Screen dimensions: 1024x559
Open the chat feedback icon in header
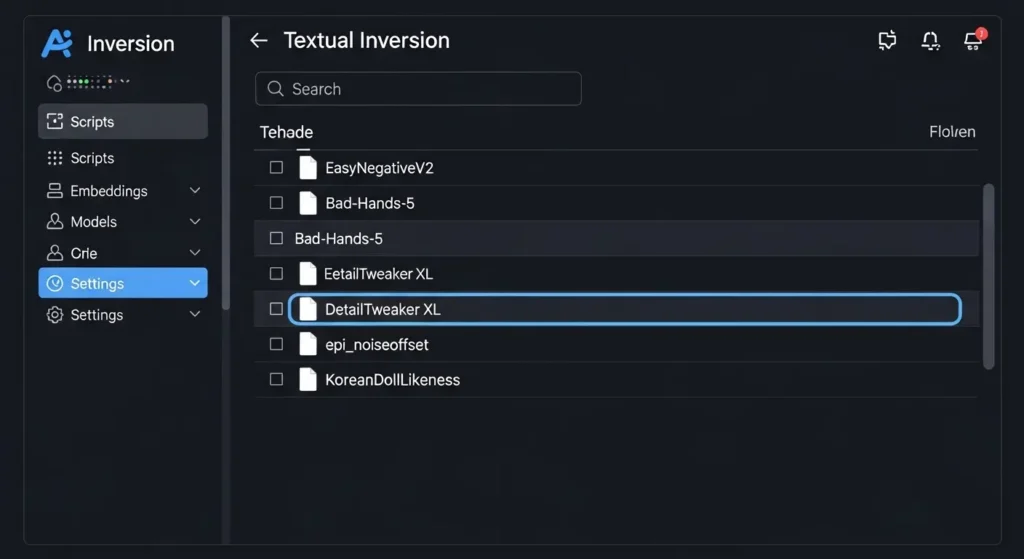887,41
